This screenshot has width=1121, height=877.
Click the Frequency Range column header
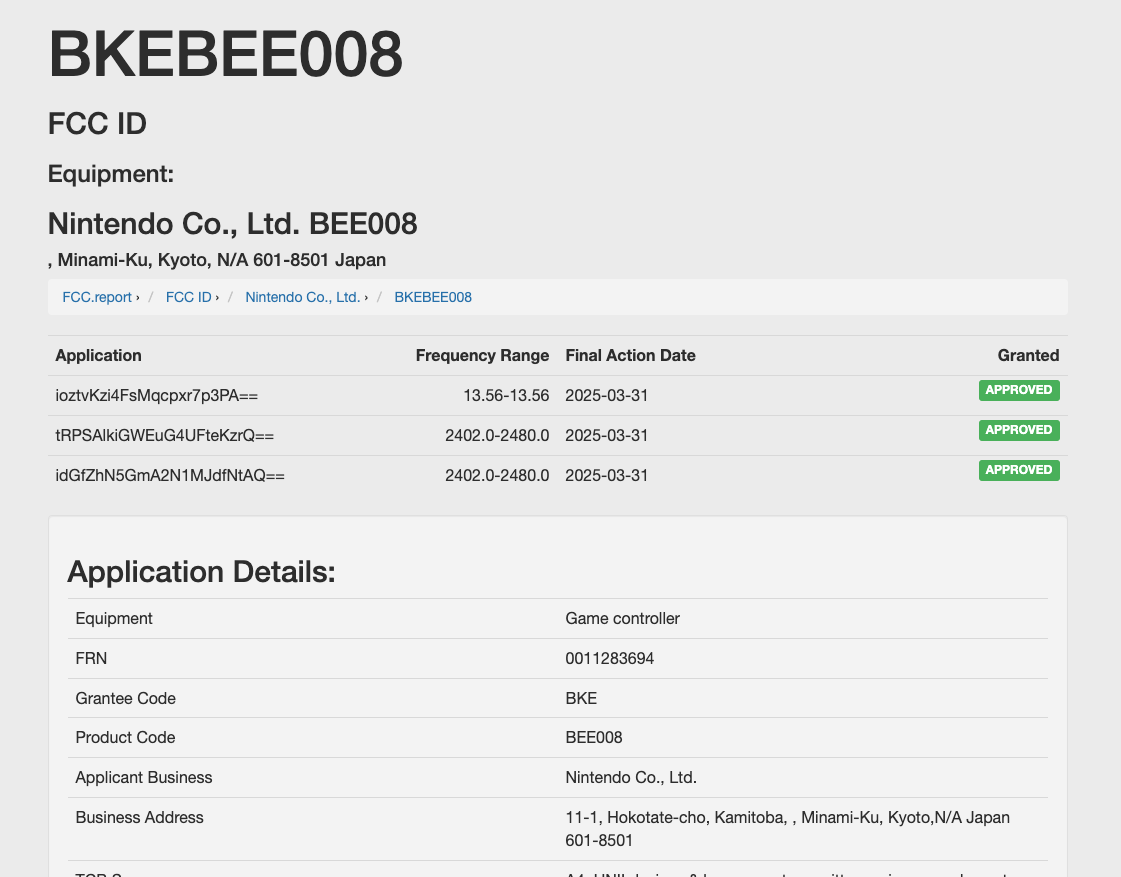click(482, 355)
